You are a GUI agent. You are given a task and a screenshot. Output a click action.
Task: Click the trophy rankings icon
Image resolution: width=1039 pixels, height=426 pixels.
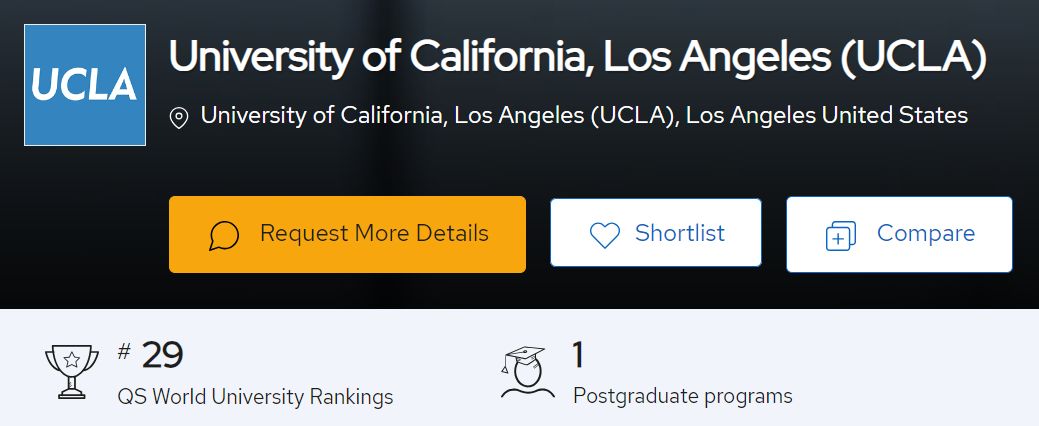(x=72, y=372)
